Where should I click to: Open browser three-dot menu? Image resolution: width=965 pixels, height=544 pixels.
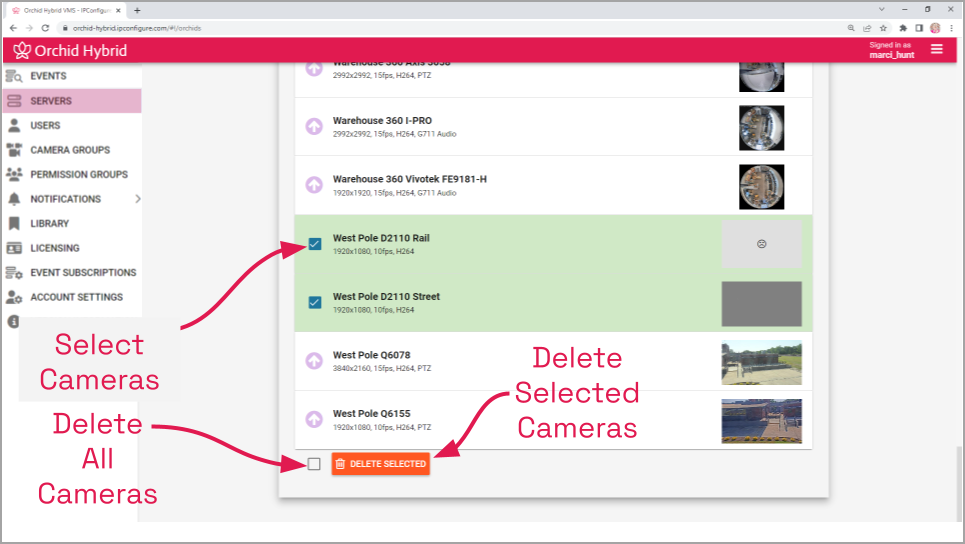click(x=952, y=28)
